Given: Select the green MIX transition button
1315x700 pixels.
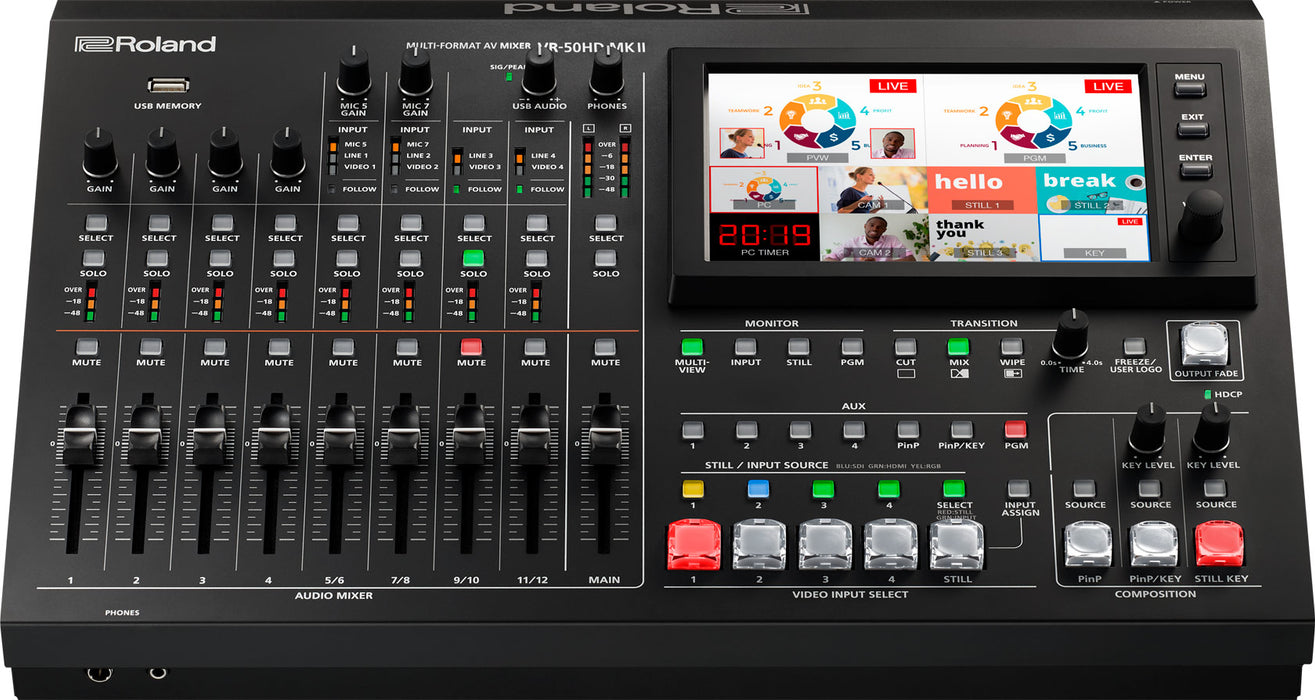Looking at the screenshot, I should [959, 347].
